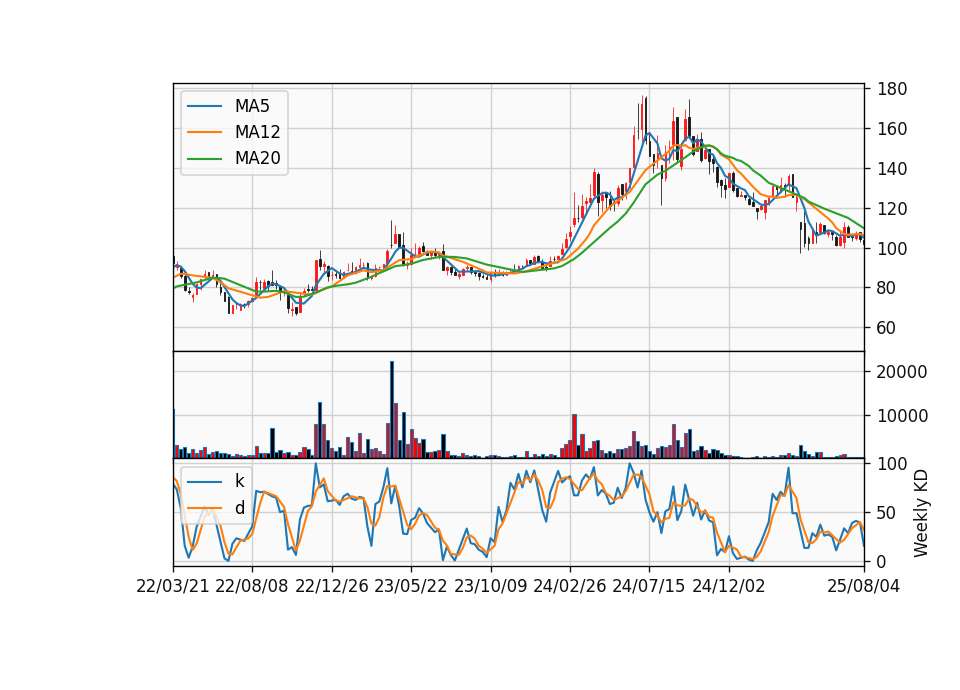Screen dimensions: 960x690
Task: Click the 160 price axis label
Action: (x=892, y=129)
